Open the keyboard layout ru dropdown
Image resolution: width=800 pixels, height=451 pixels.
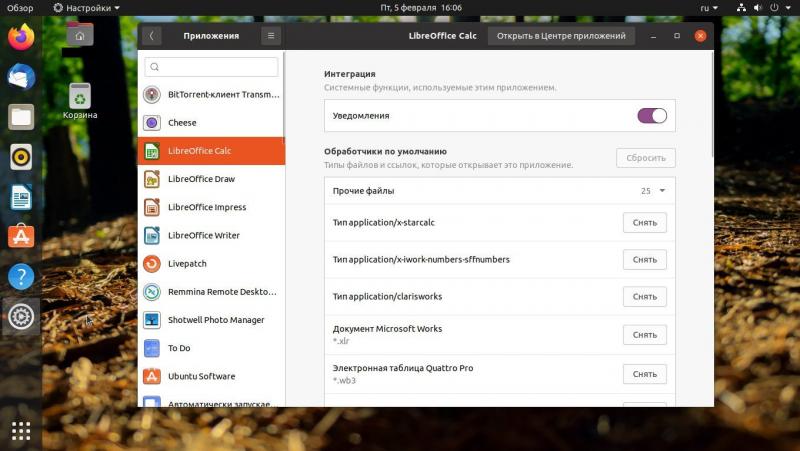coord(706,7)
